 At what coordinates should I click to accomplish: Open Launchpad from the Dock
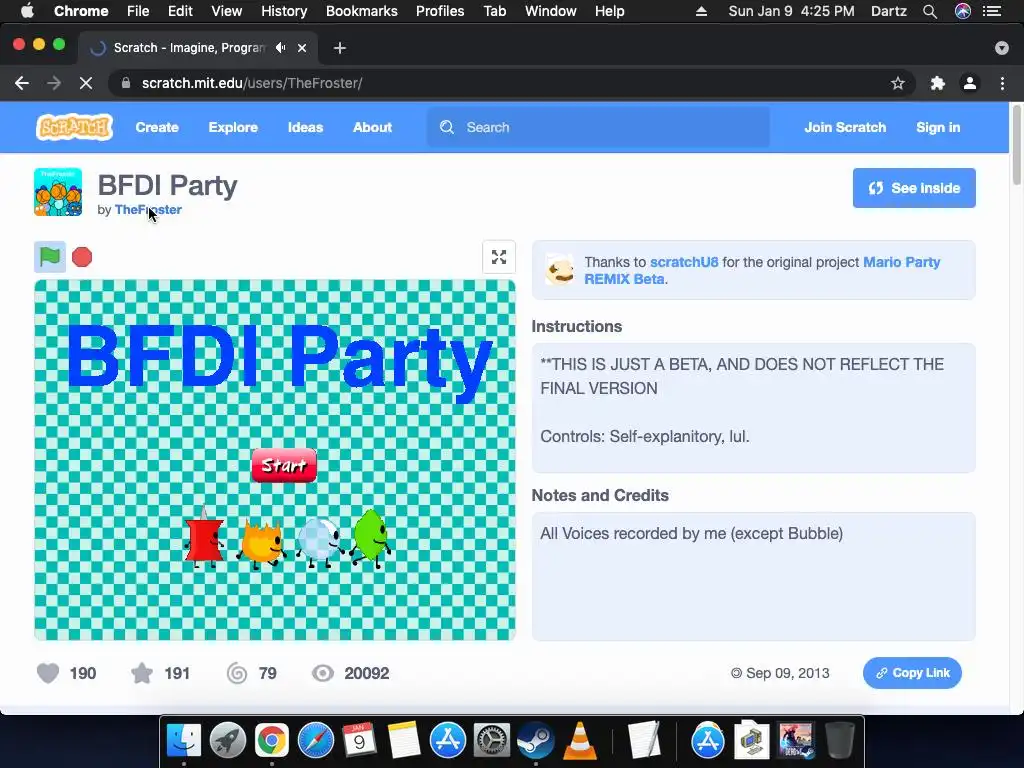point(228,741)
